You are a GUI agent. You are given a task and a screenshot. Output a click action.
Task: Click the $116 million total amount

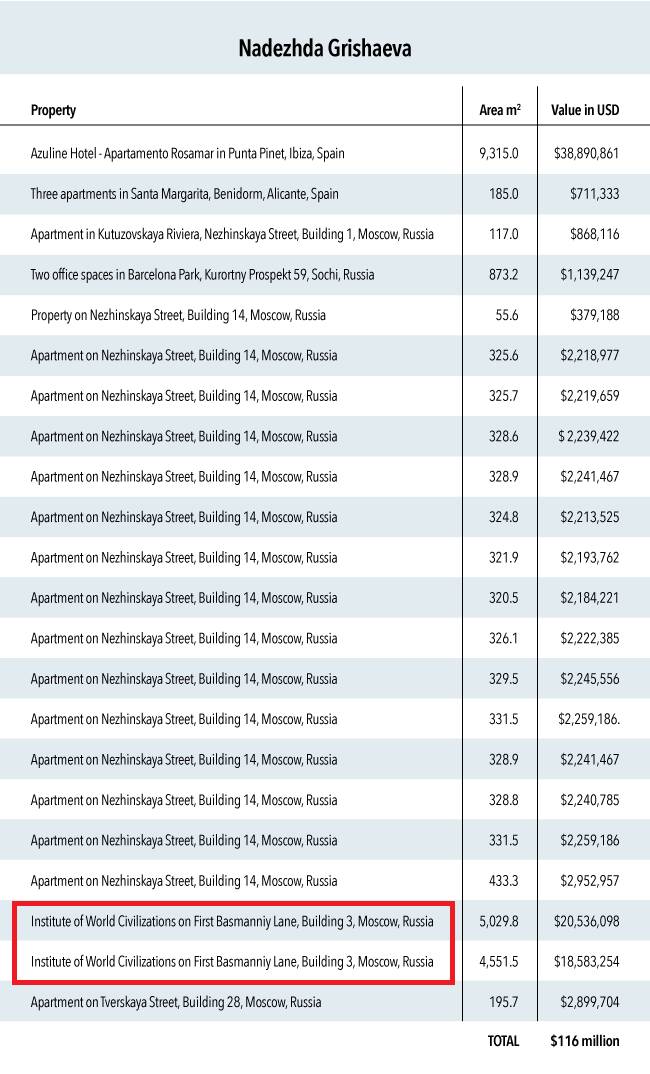(585, 1041)
